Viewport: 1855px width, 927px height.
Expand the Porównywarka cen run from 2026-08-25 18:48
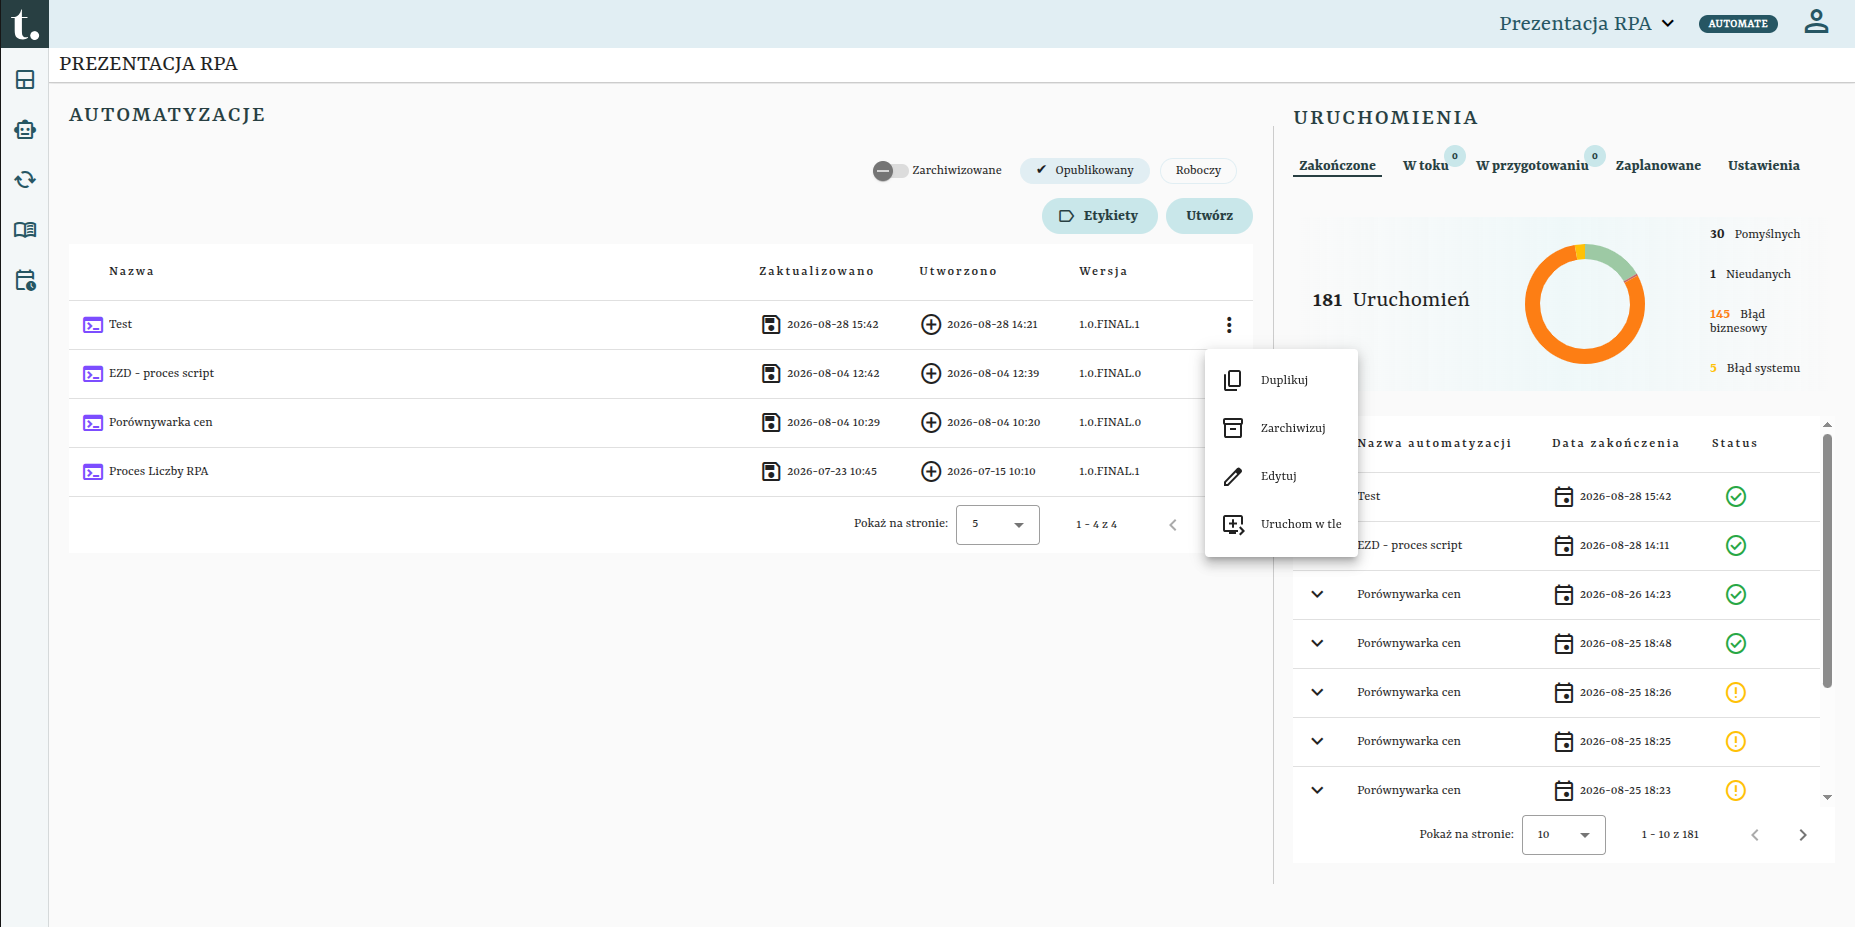coord(1317,644)
